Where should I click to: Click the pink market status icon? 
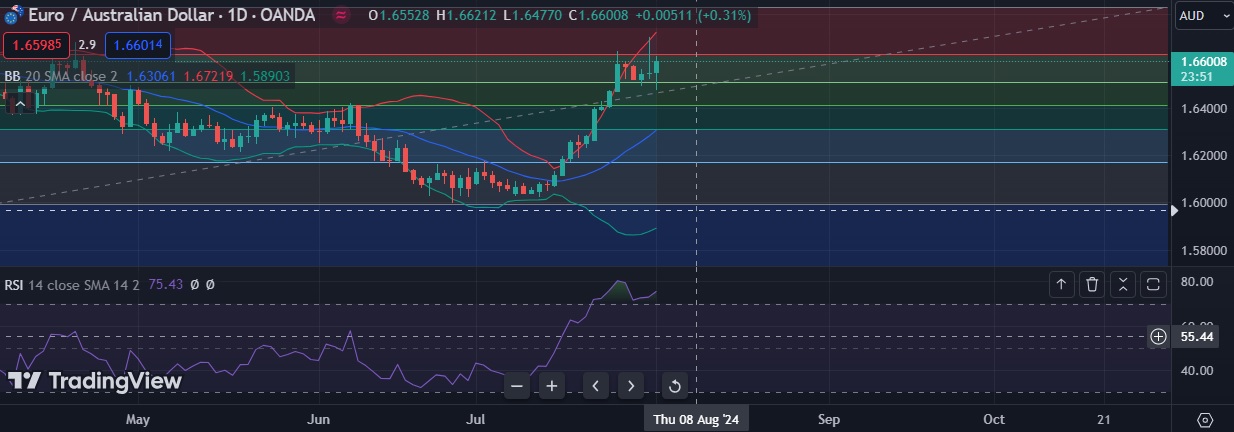pyautogui.click(x=342, y=16)
